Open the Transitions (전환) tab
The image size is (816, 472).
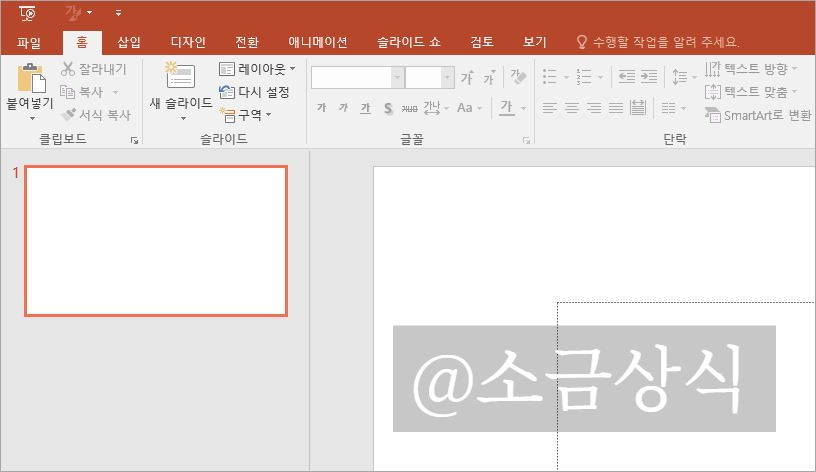pyautogui.click(x=247, y=43)
